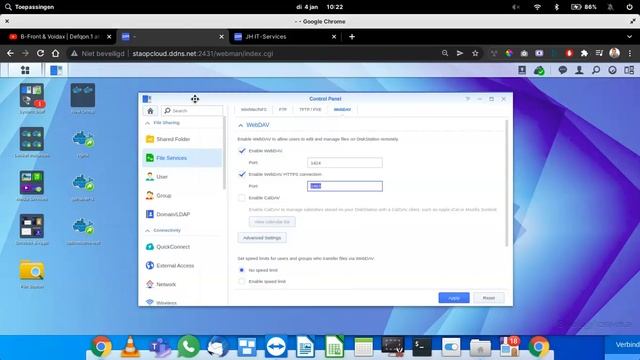Image resolution: width=640 pixels, height=360 pixels.
Task: Open User settings in the sidebar
Action: (182, 177)
